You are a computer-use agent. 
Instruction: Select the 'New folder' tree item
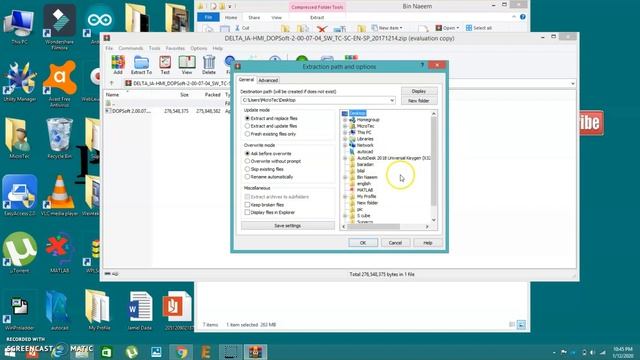tap(367, 203)
